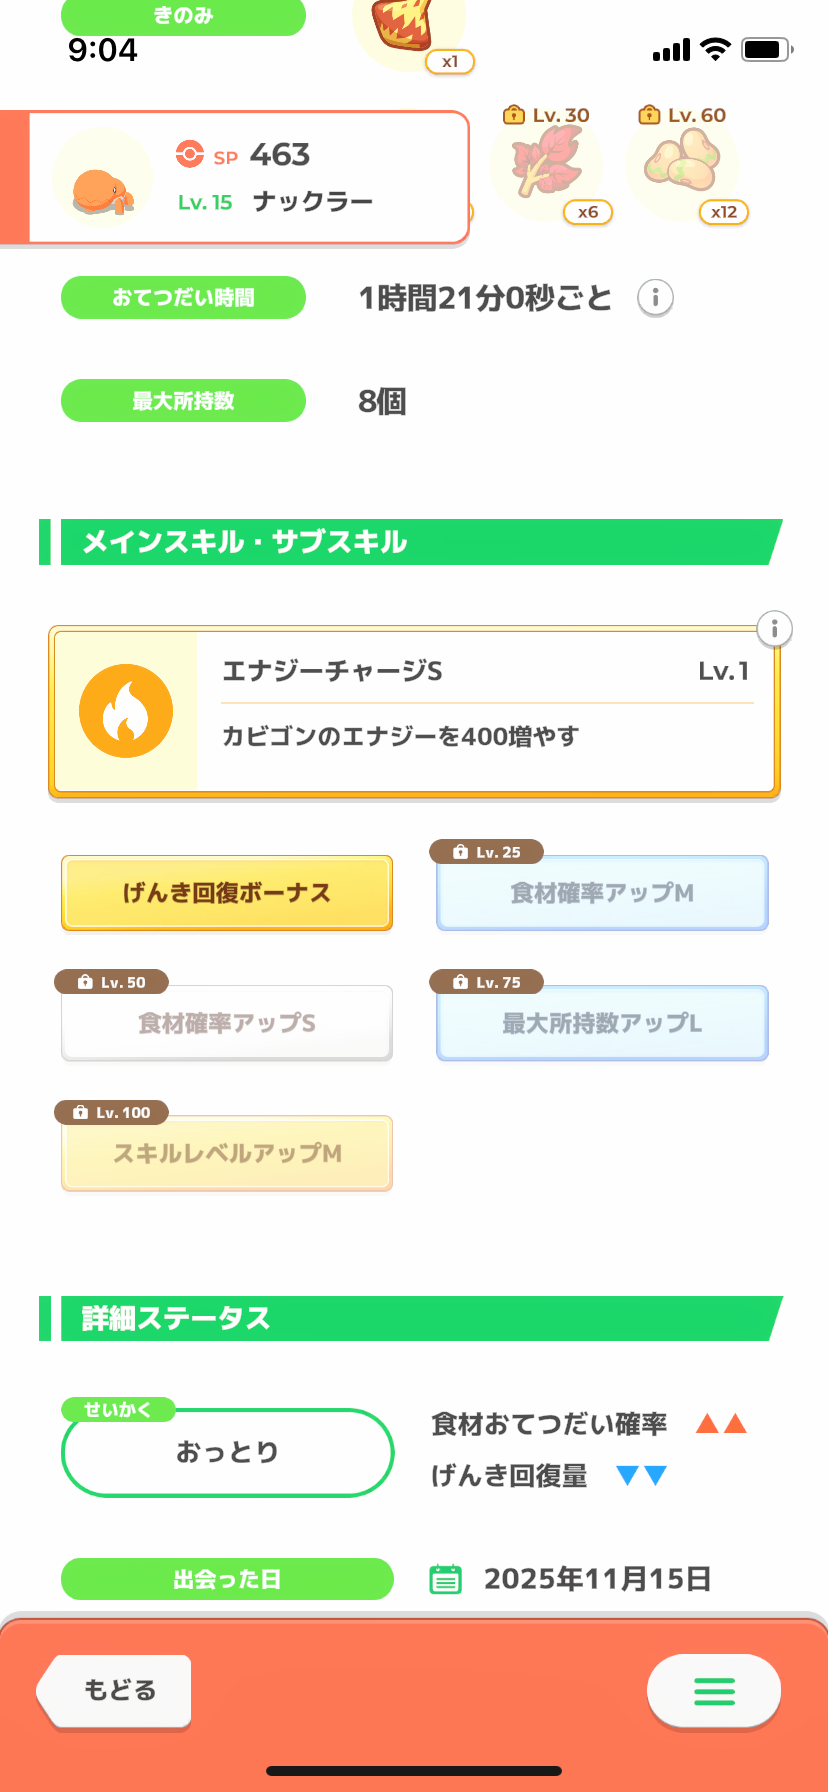Tap locked 食材確率アップS sub skill
The height and width of the screenshot is (1792, 828).
pyautogui.click(x=227, y=1023)
